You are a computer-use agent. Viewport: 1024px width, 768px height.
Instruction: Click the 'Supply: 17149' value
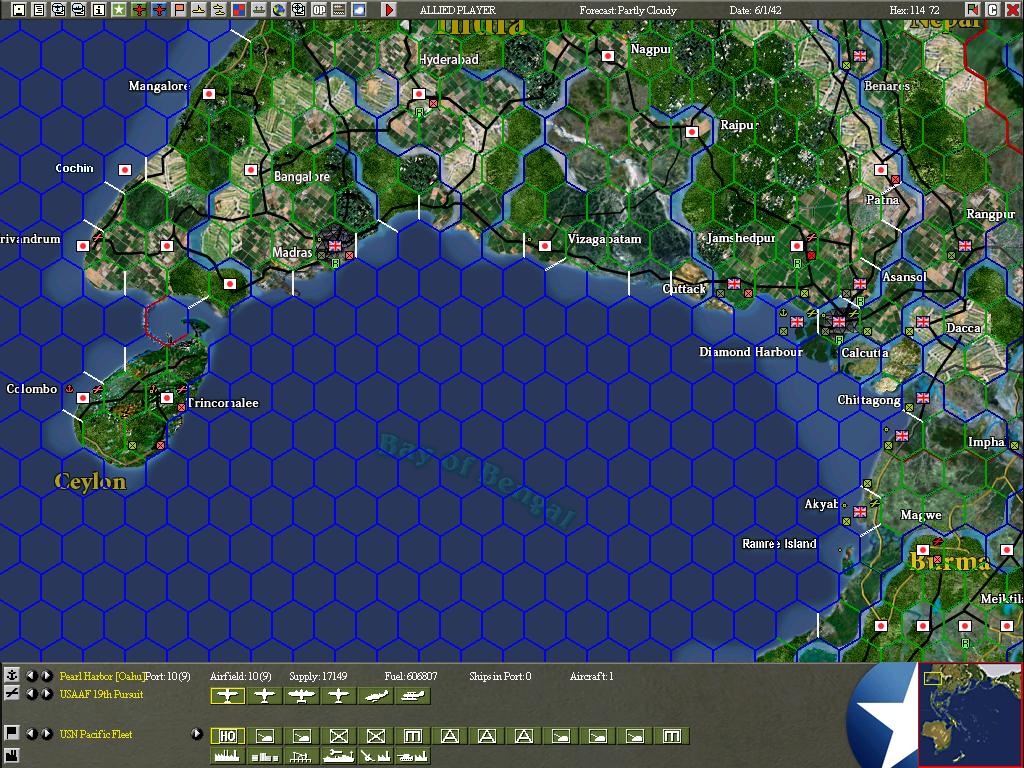coord(318,676)
